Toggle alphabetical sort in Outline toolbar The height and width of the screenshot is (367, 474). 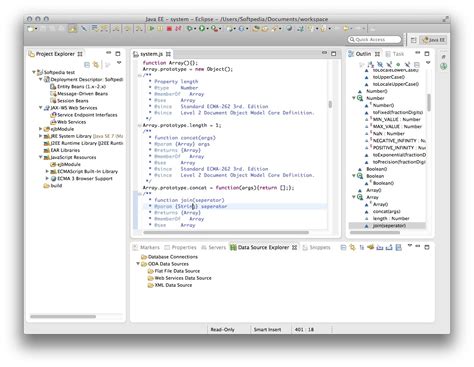tap(371, 65)
